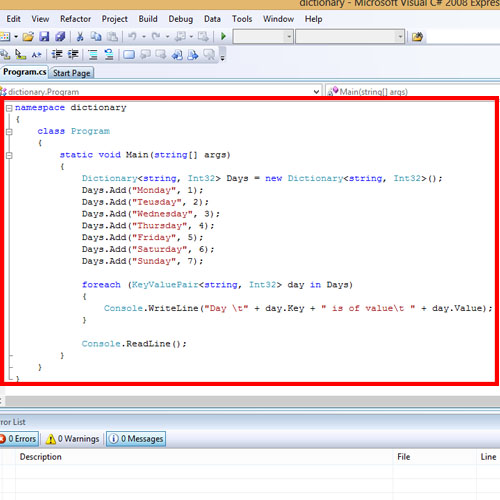
Task: Toggle the 0 Errors filter button
Action: coord(19,439)
